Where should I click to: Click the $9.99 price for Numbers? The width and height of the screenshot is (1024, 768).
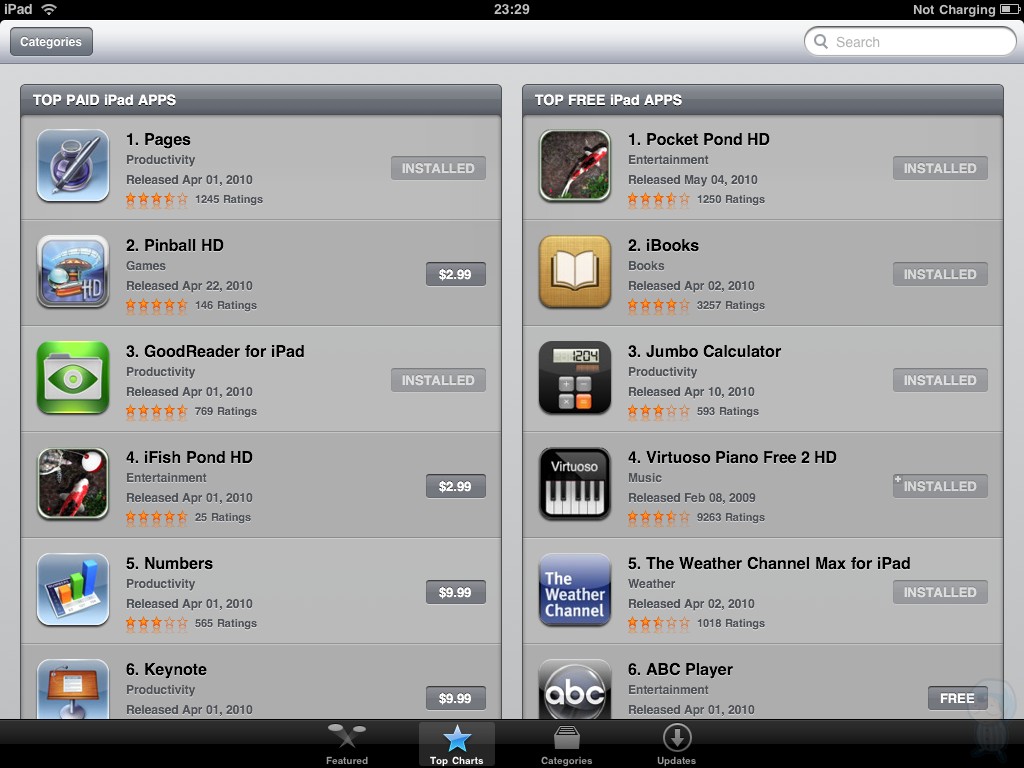pos(455,592)
